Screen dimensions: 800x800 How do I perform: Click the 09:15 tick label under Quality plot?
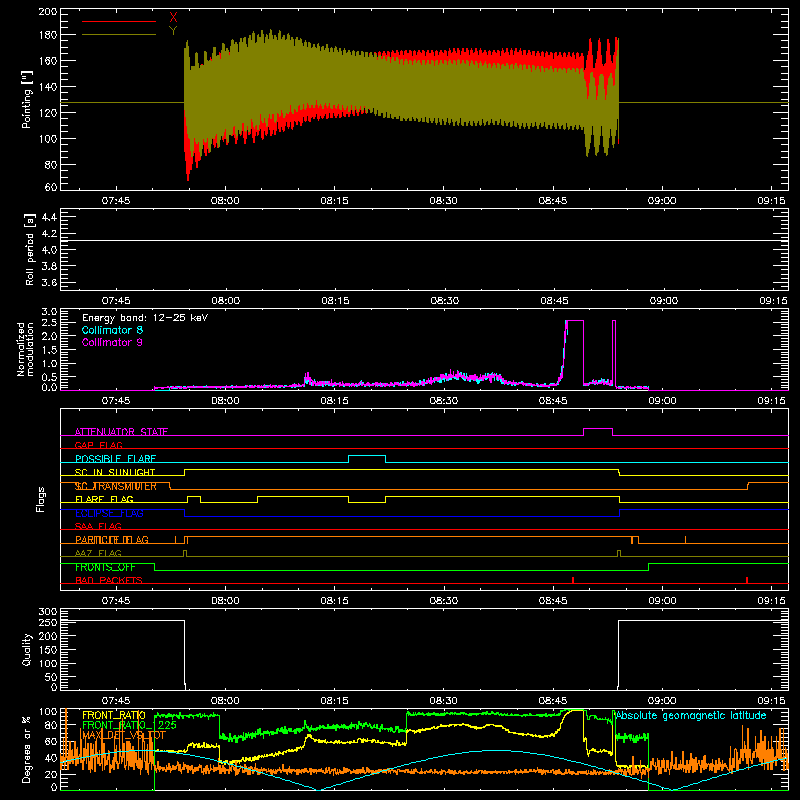pyautogui.click(x=771, y=701)
